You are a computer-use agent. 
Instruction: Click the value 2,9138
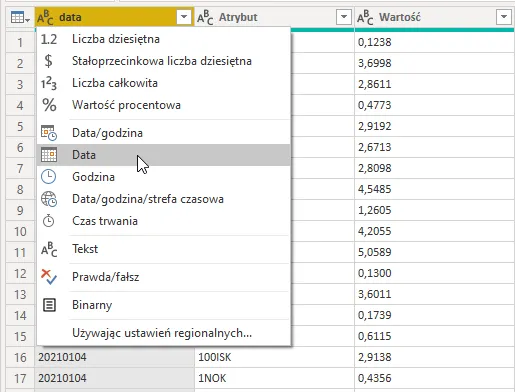pyautogui.click(x=375, y=357)
